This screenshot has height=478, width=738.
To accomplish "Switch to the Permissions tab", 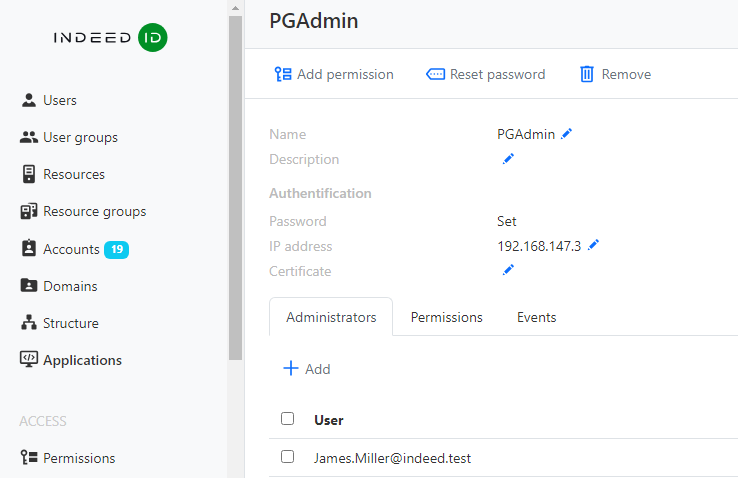I will [446, 317].
